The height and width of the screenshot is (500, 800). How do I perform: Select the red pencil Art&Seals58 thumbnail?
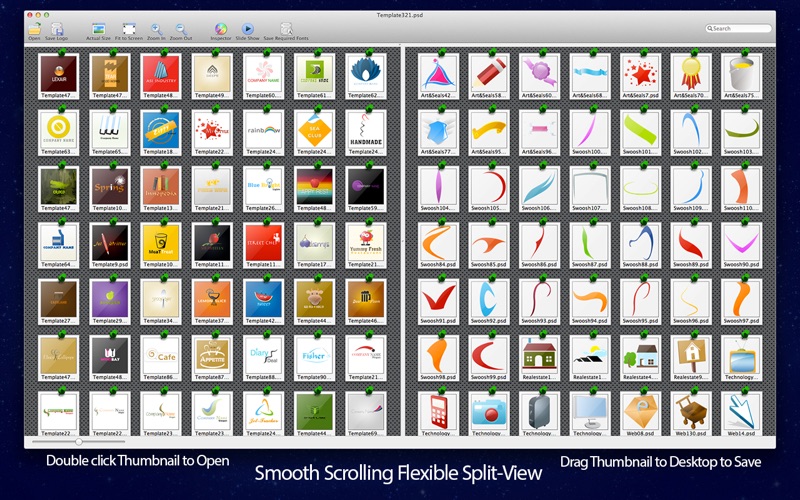489,76
